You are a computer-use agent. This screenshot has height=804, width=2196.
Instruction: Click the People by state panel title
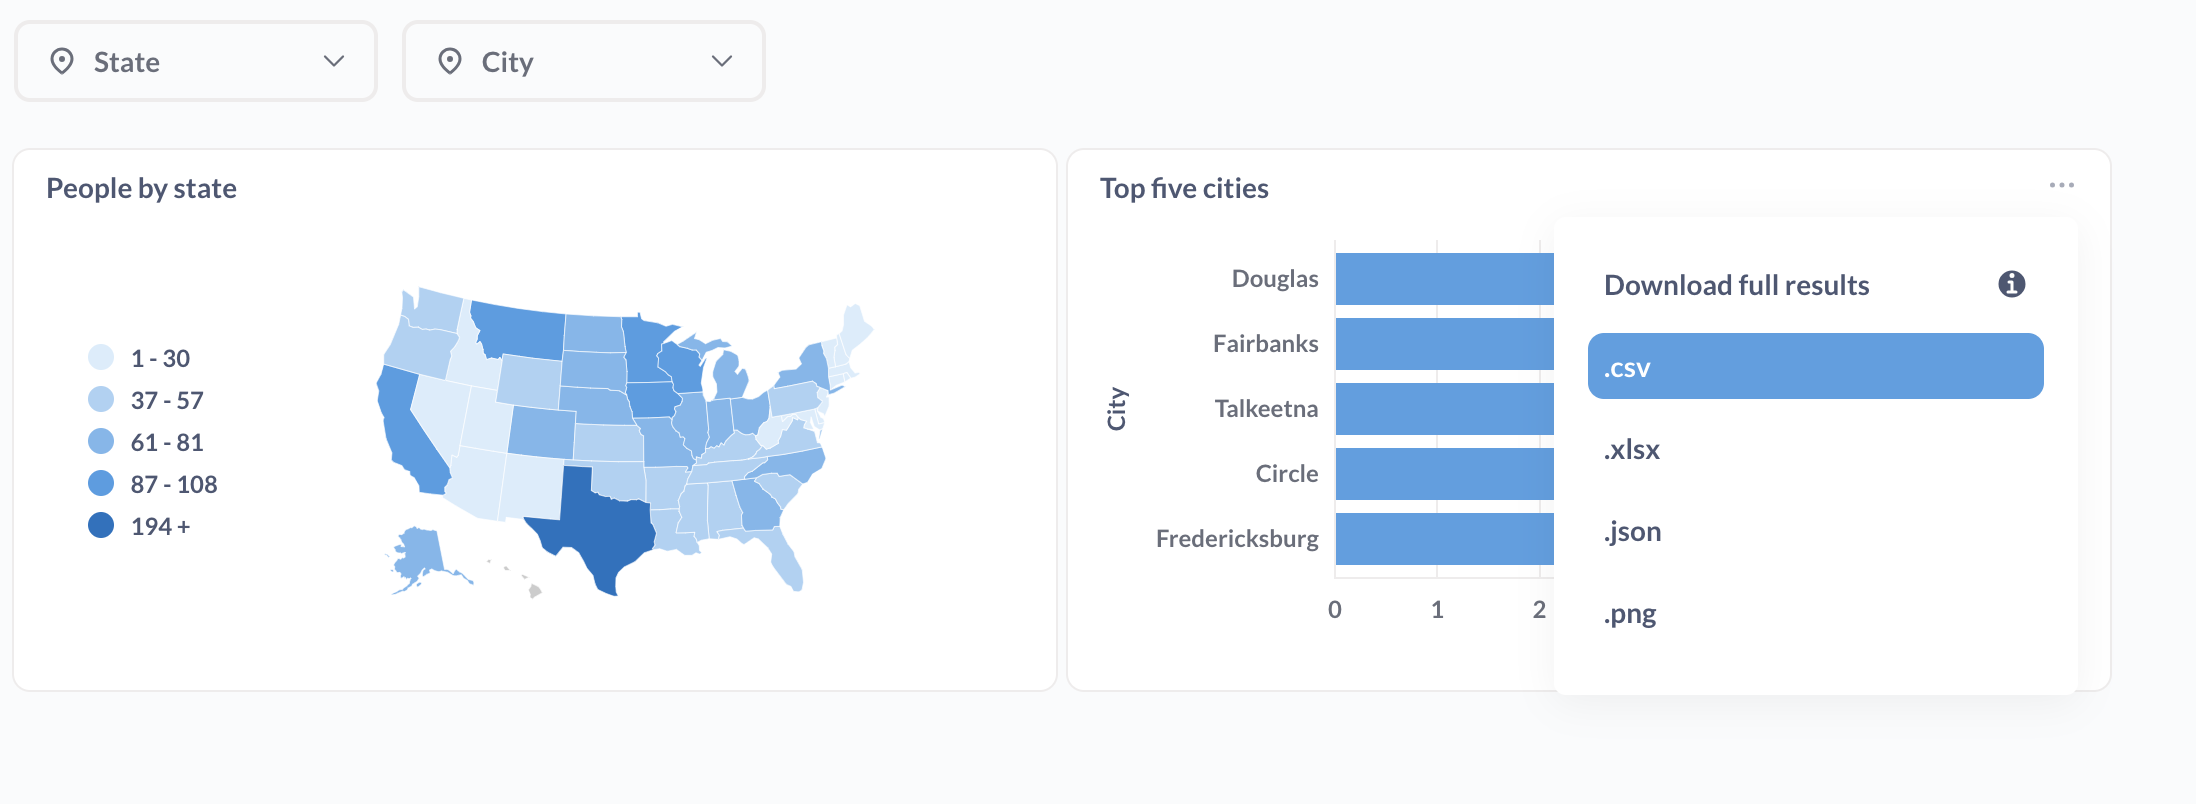142,188
